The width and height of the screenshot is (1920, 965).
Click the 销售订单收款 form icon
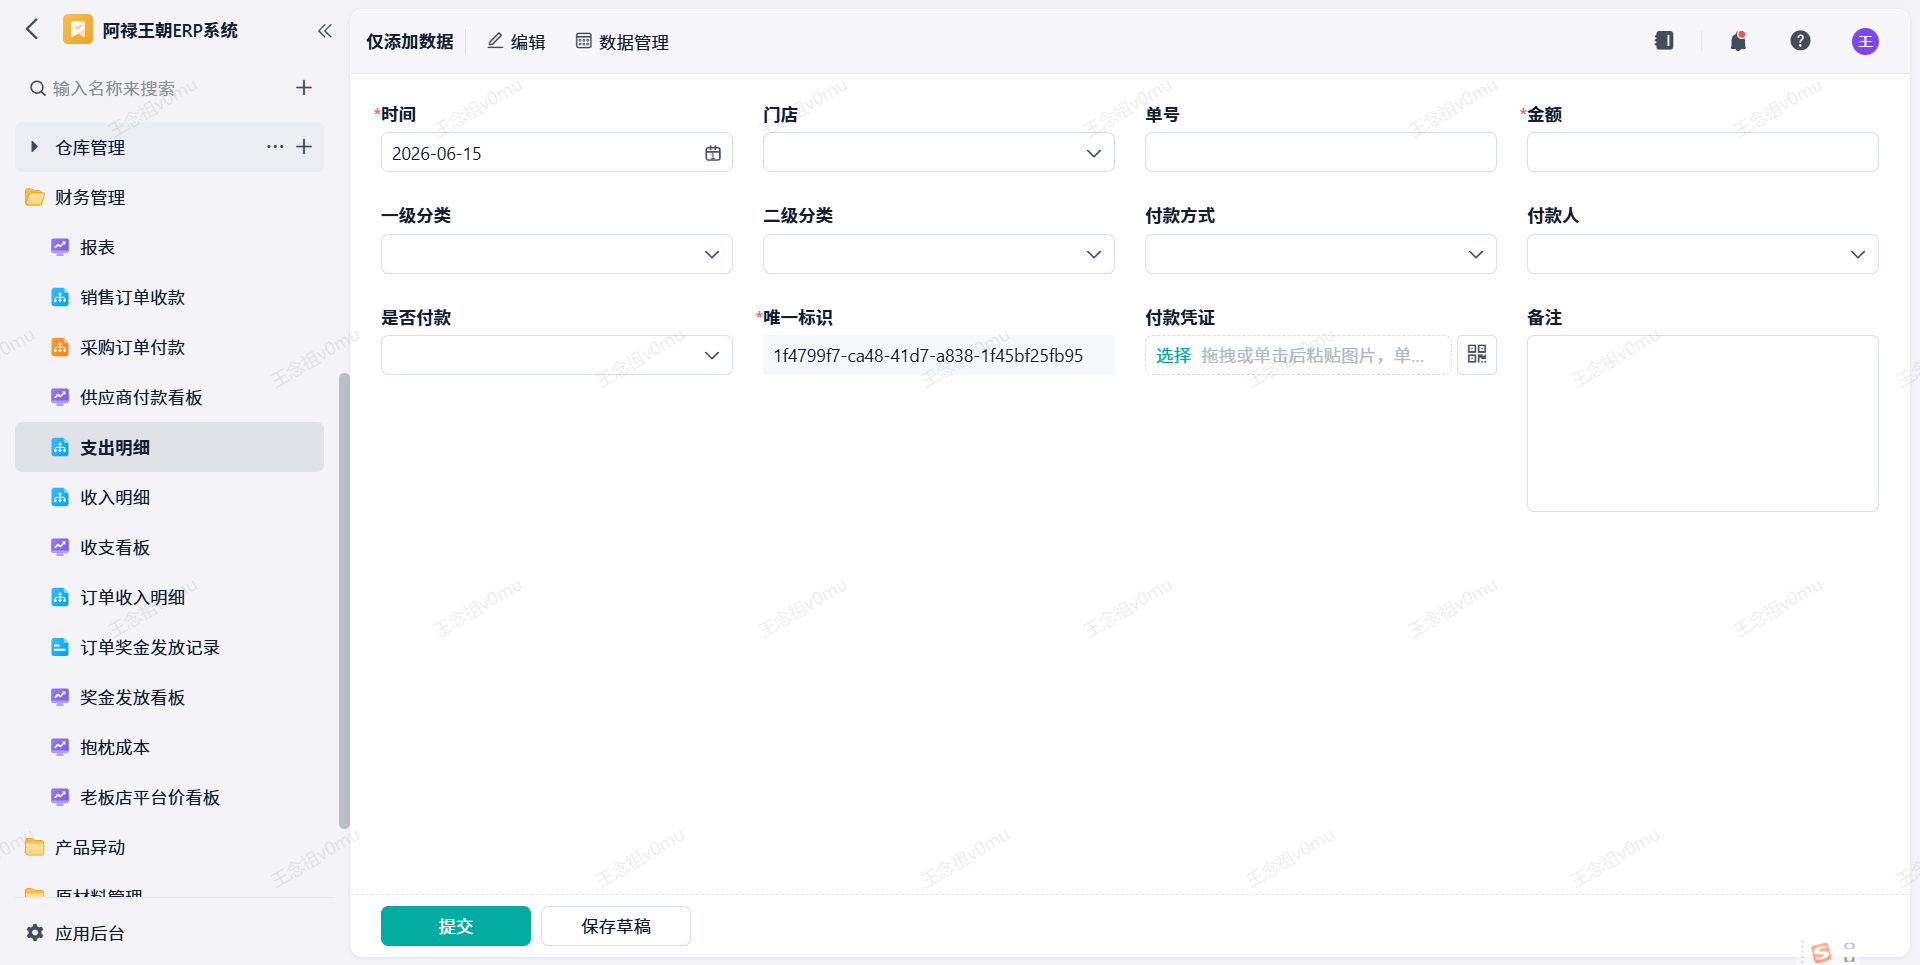coord(60,297)
